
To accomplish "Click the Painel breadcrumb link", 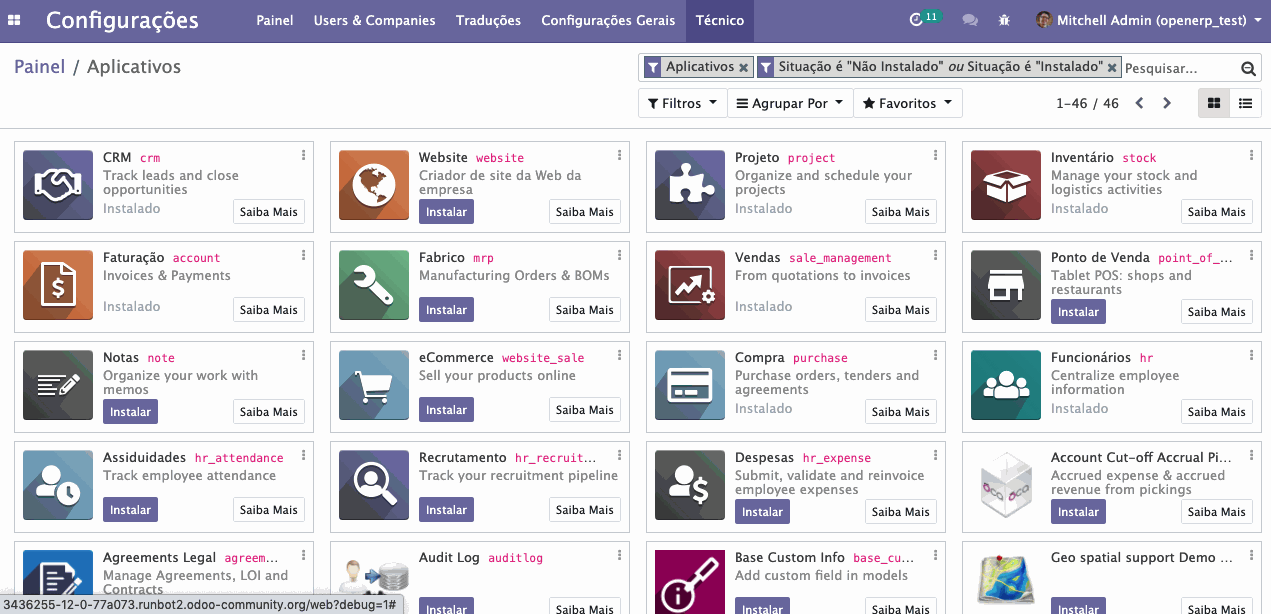I will 39,67.
